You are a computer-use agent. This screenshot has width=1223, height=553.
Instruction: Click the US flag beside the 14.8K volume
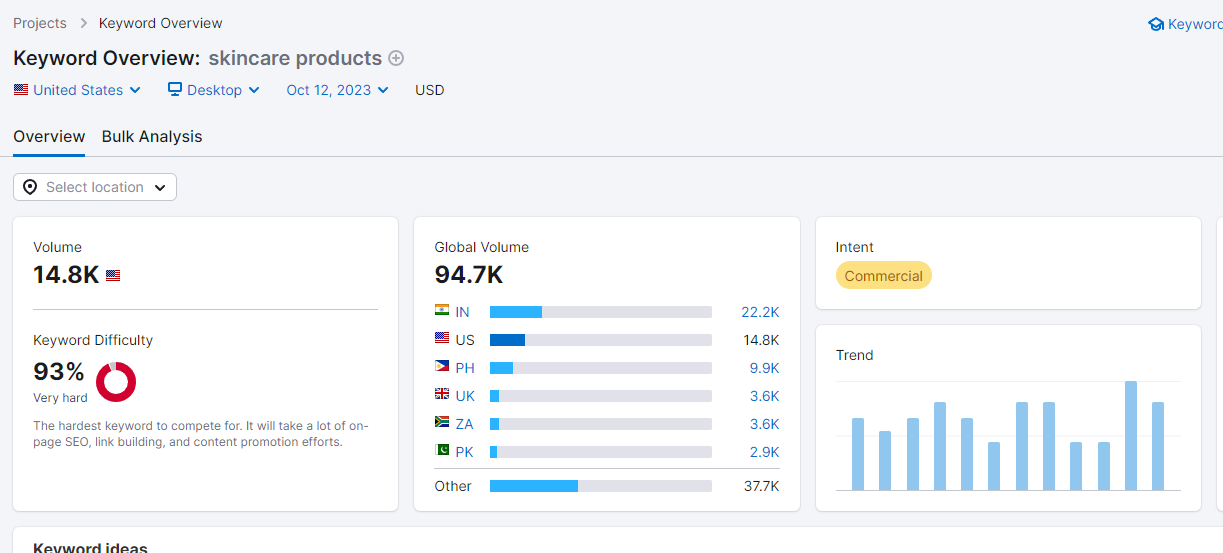[x=113, y=275]
